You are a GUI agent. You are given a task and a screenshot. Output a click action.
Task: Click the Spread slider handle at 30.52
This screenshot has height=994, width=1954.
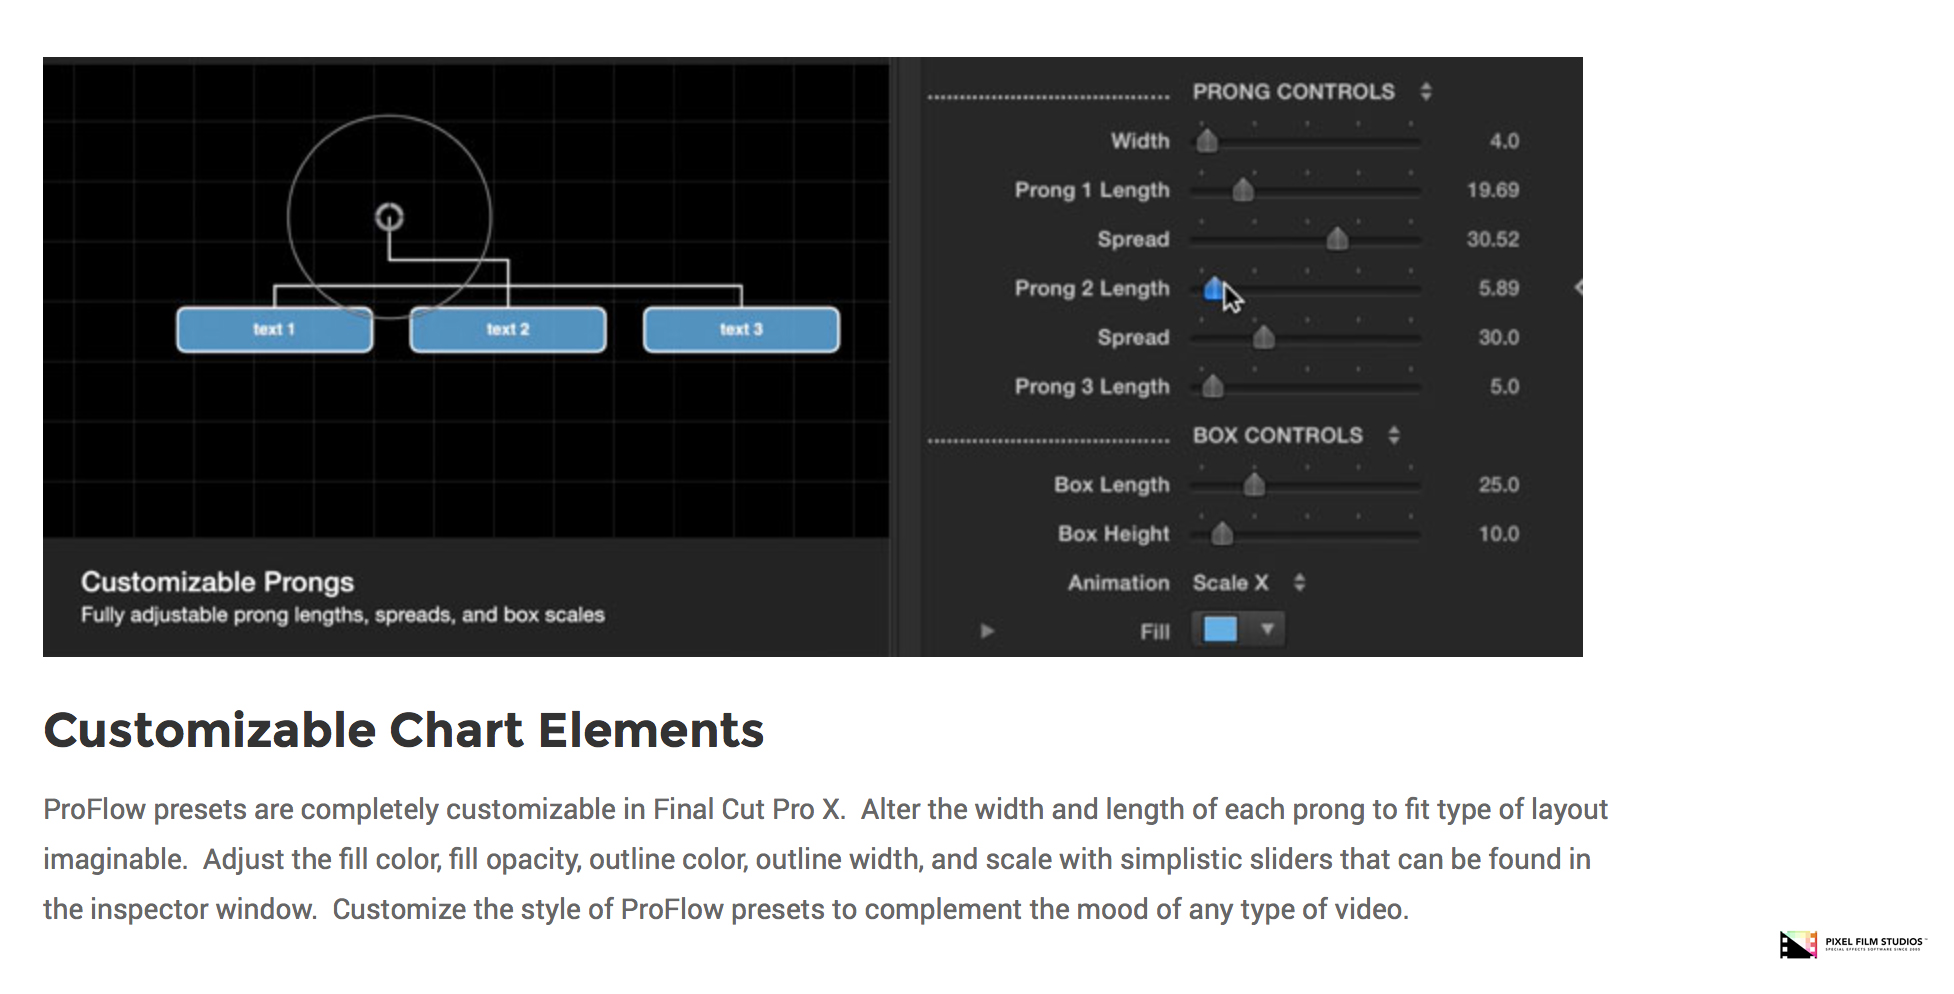[1337, 239]
